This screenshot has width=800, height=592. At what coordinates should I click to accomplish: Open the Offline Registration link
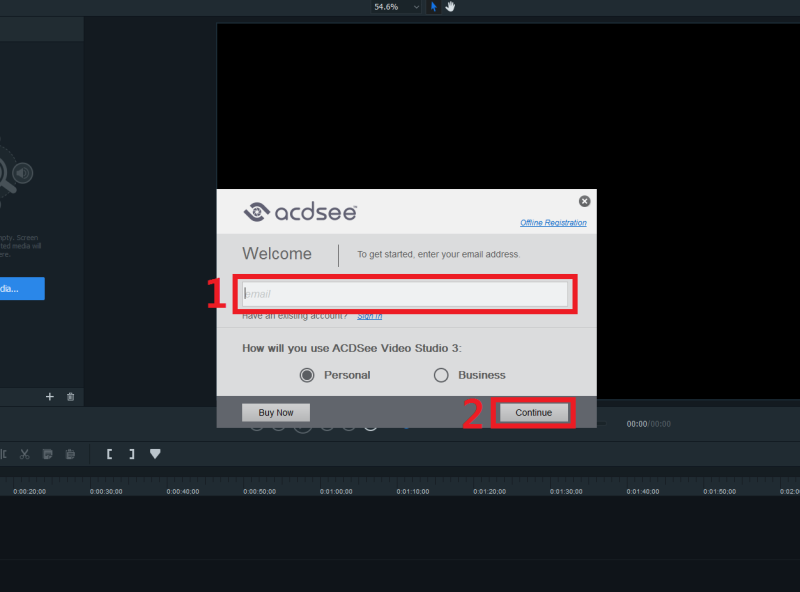(x=553, y=223)
